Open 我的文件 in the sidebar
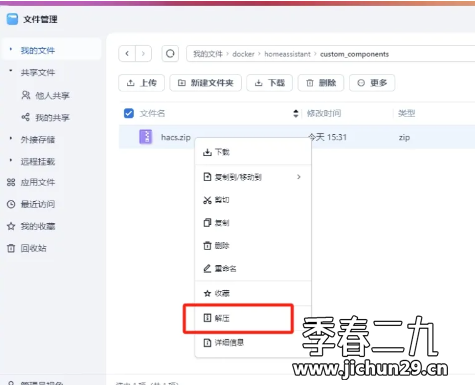 (51, 50)
